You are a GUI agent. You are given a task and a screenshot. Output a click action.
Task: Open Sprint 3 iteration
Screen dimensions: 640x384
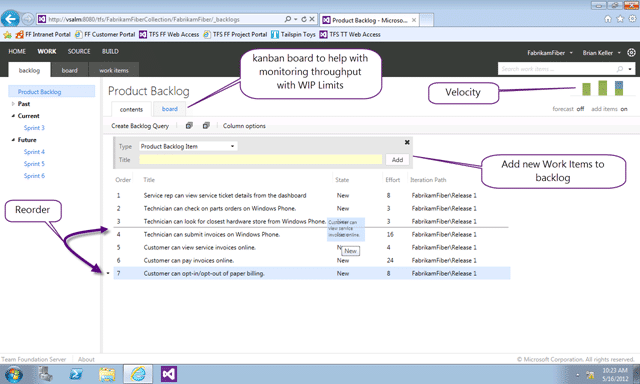[34, 128]
